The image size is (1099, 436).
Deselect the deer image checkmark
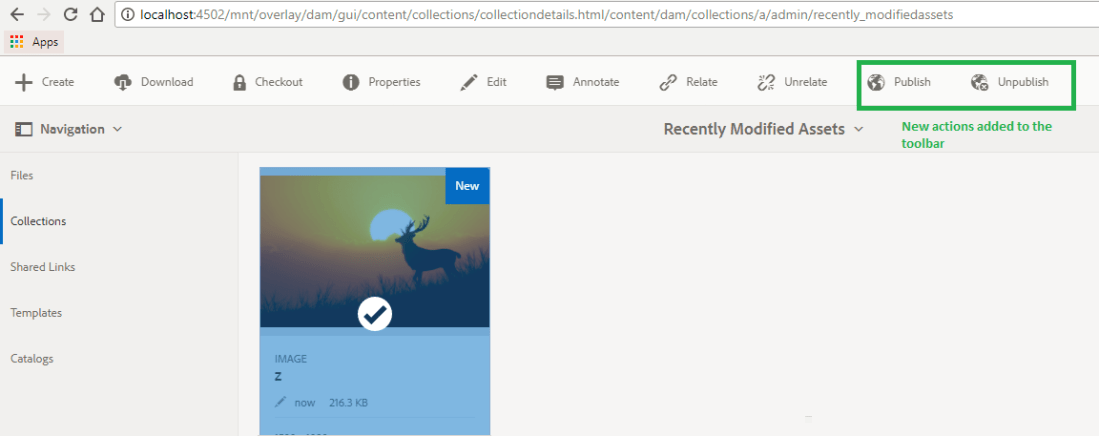(375, 314)
